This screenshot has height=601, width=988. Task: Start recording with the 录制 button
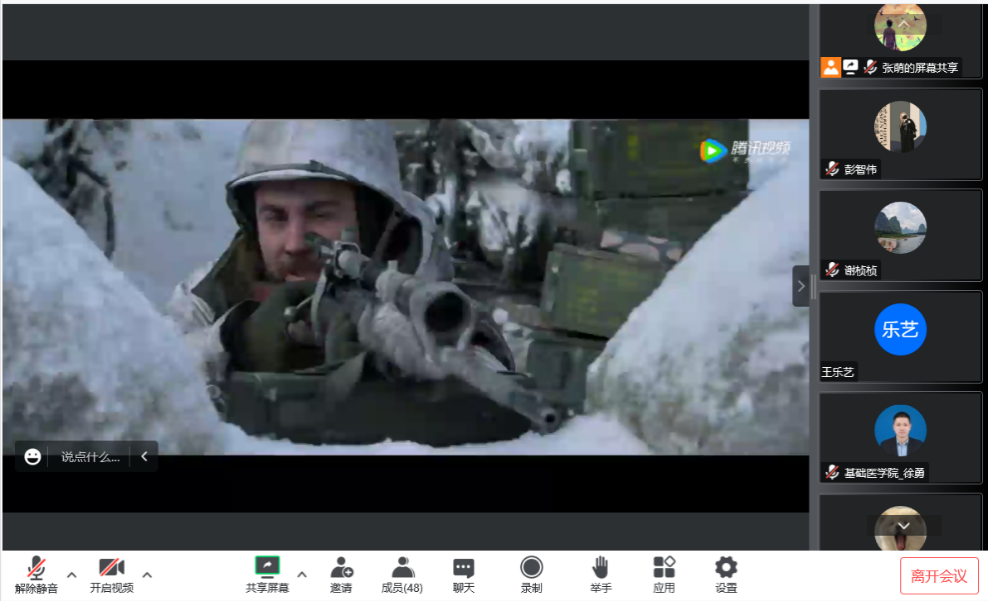[x=531, y=575]
